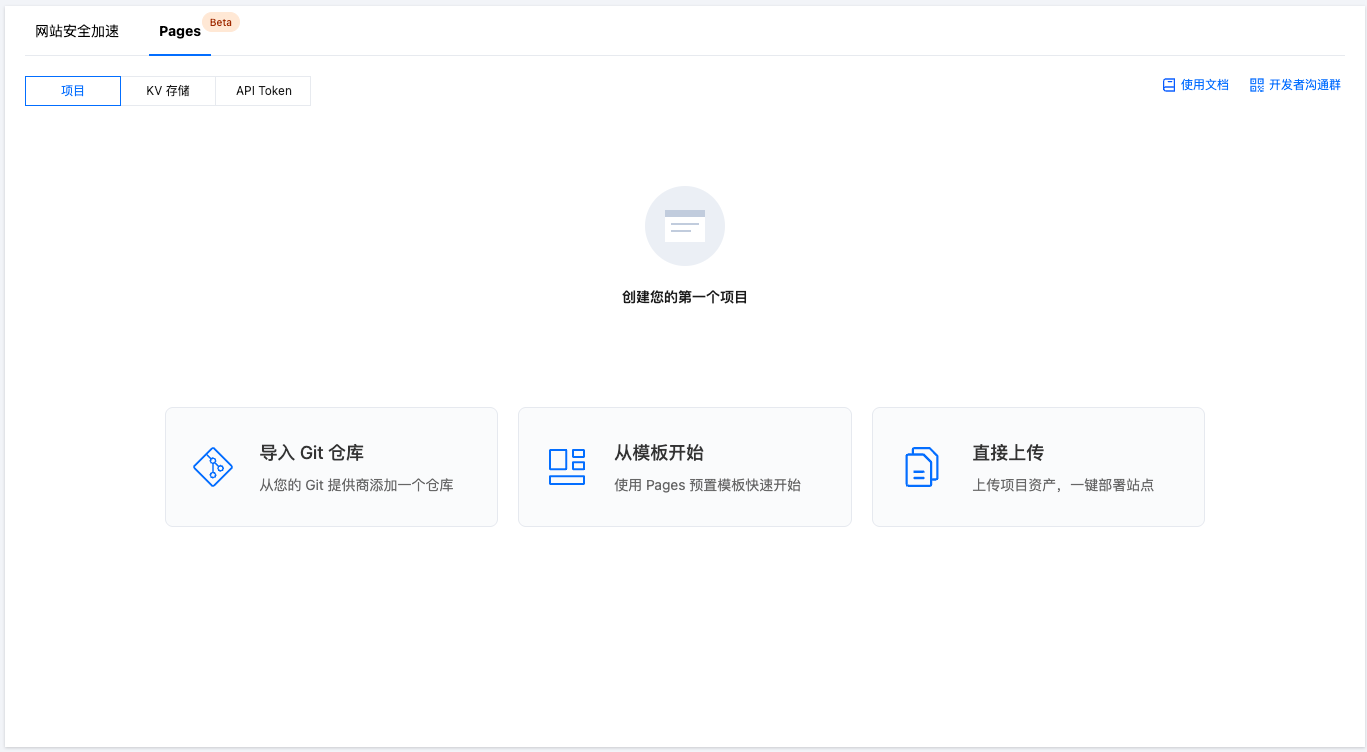This screenshot has width=1367, height=752.
Task: Click the empty project window illustration
Action: point(685,226)
